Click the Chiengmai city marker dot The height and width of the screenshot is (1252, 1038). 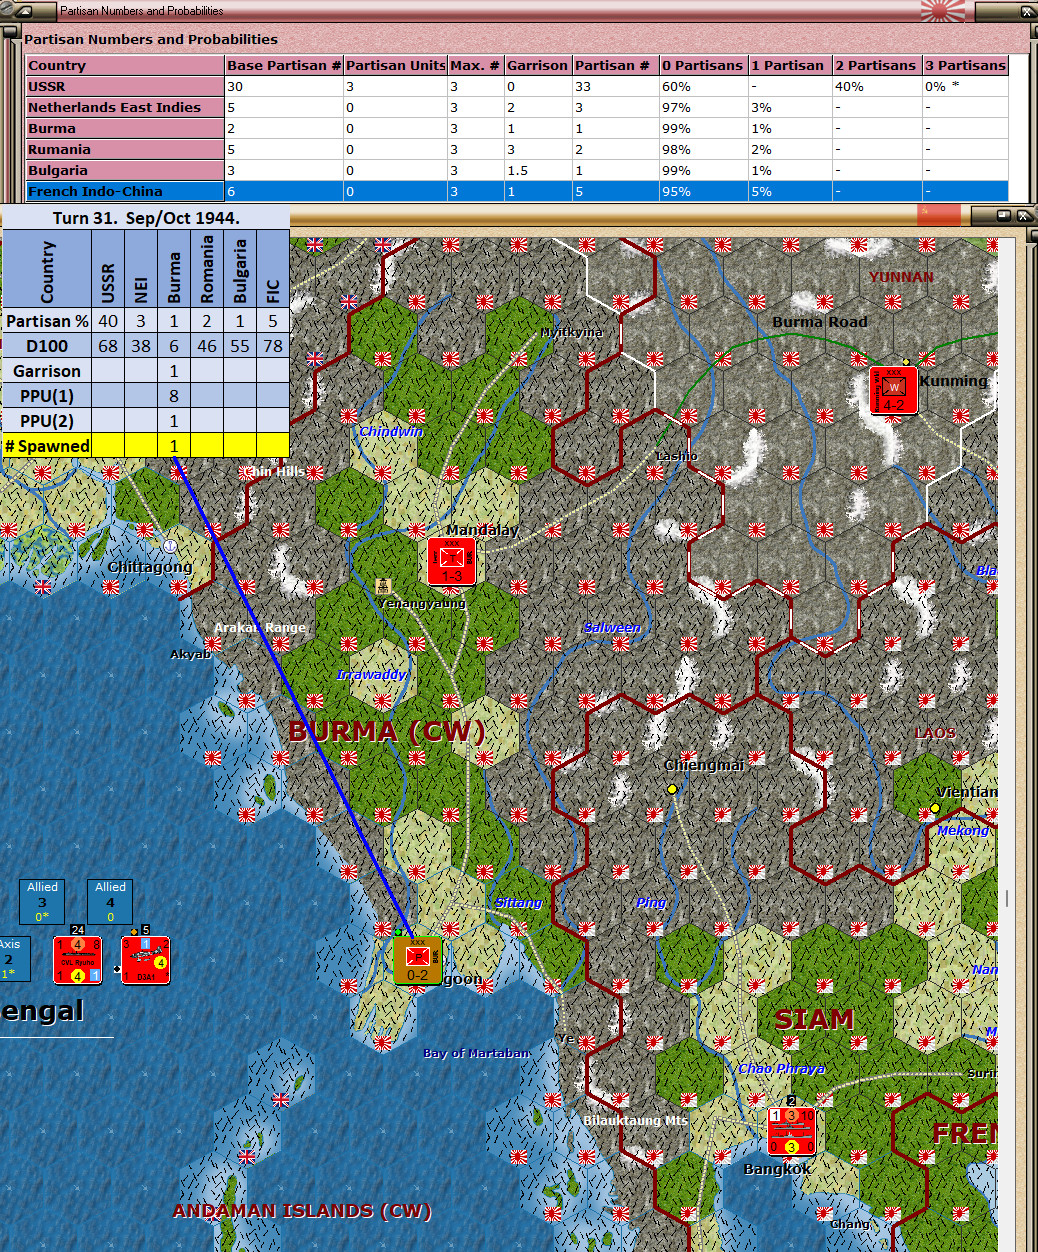point(672,789)
